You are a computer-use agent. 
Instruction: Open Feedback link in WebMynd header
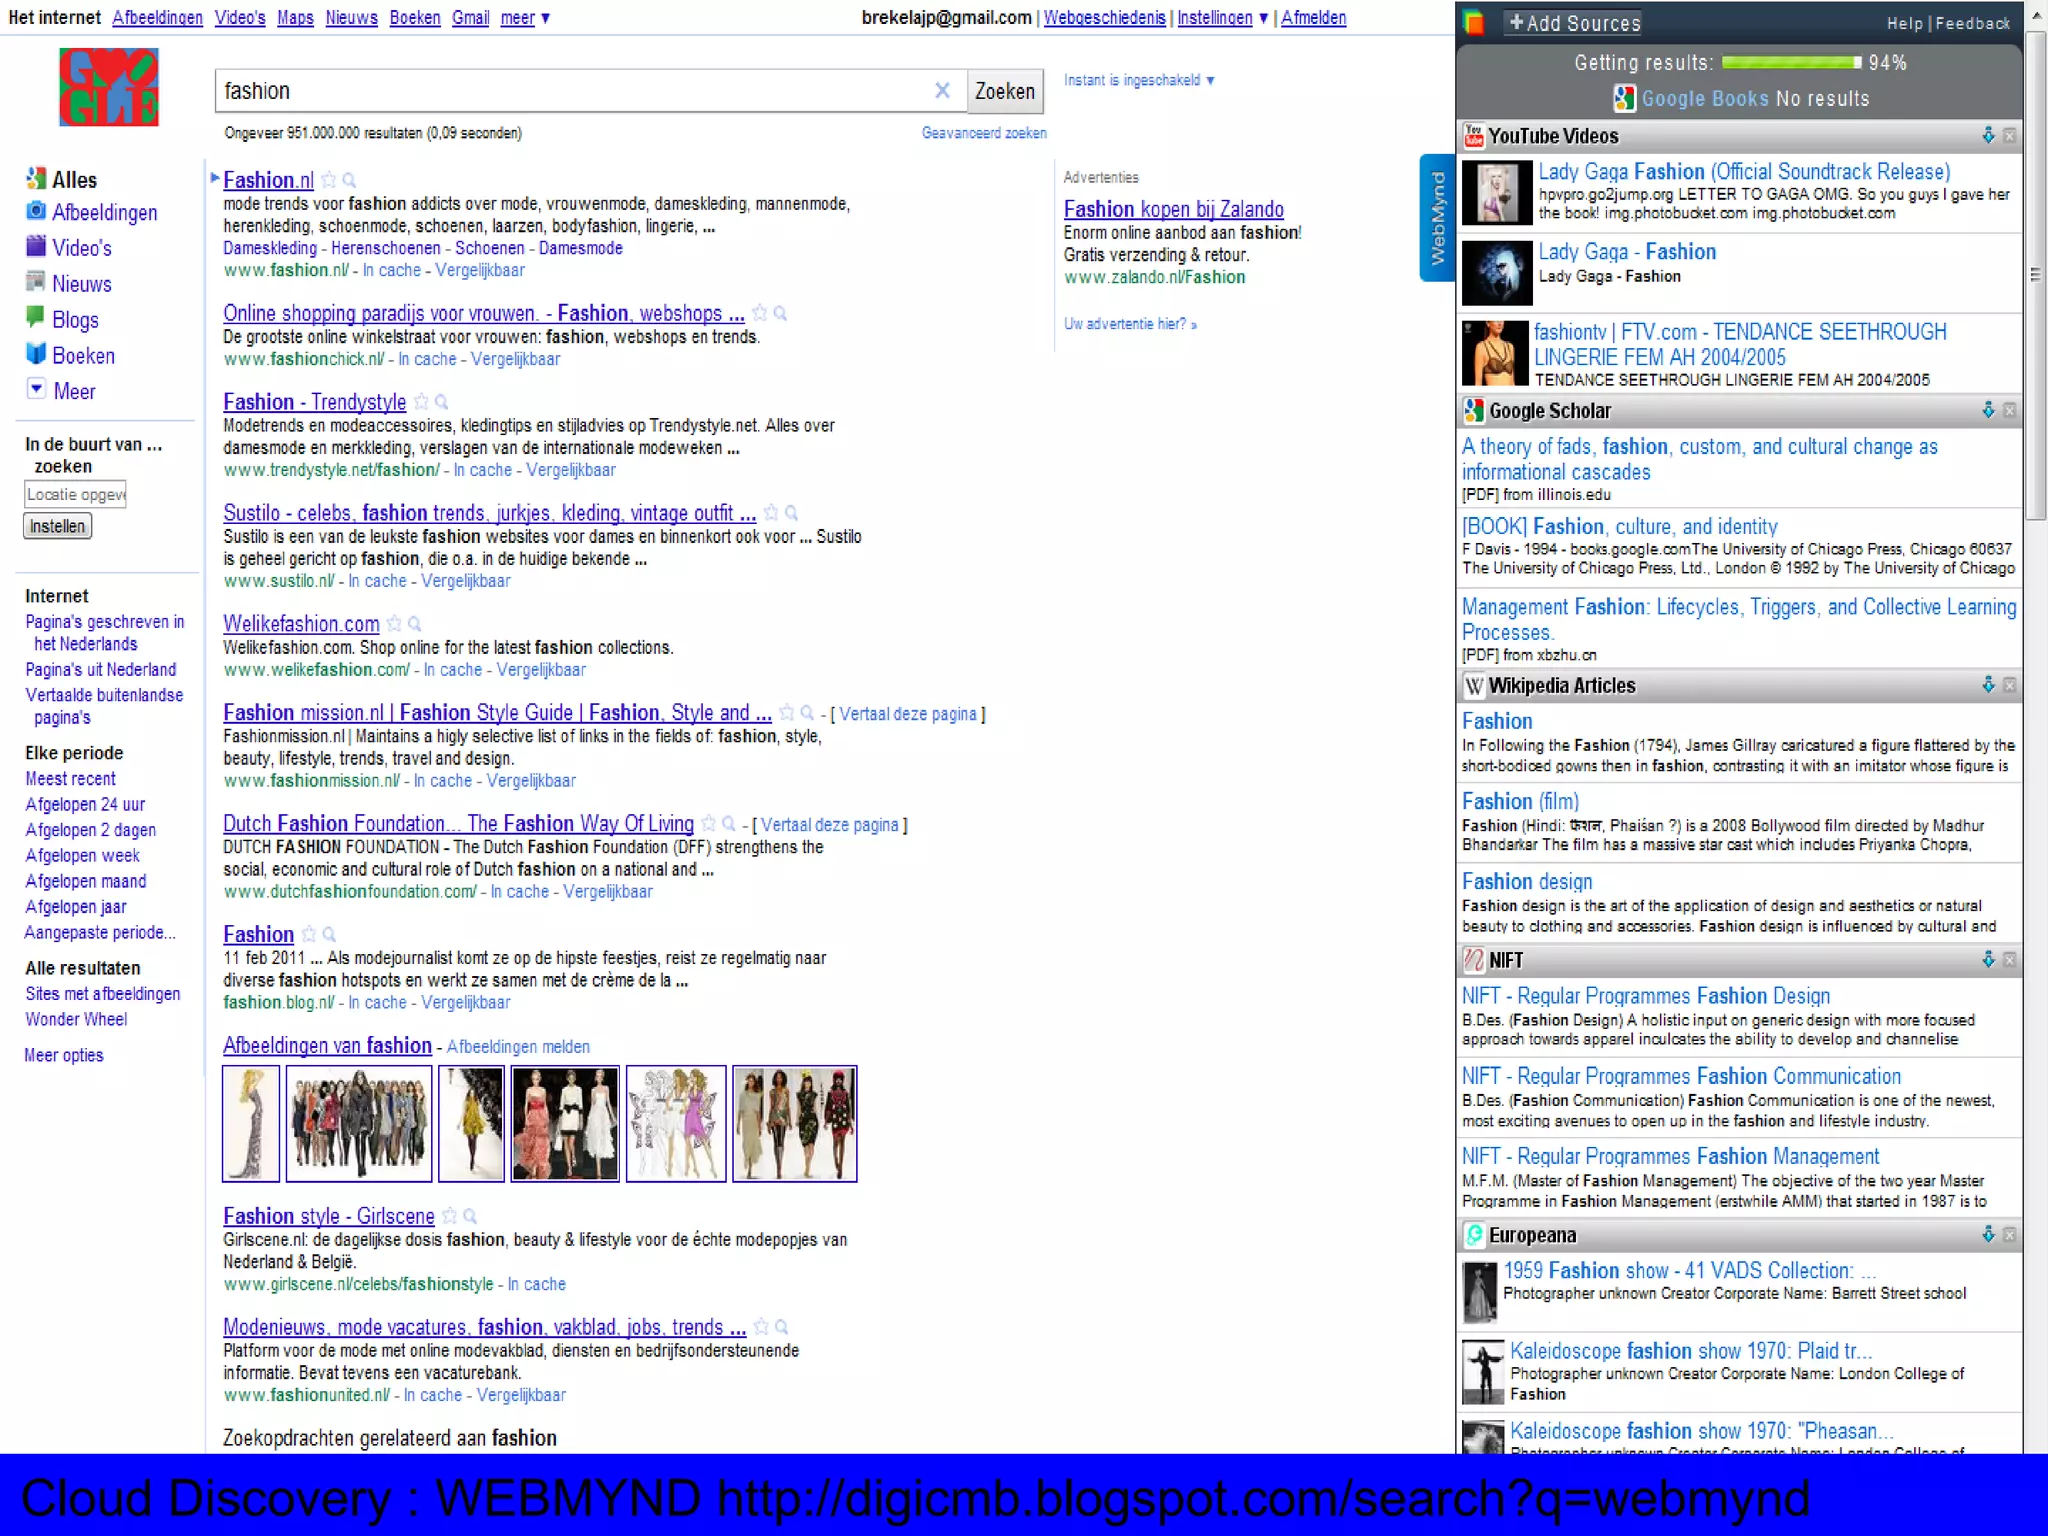click(x=1973, y=23)
